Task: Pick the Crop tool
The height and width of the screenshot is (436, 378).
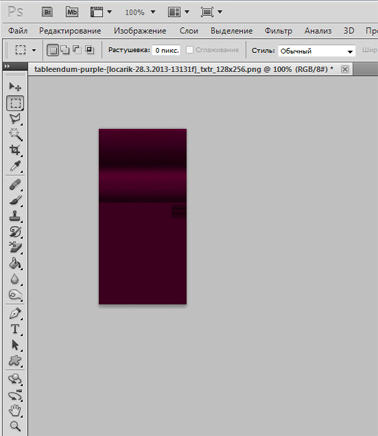Action: coord(15,150)
